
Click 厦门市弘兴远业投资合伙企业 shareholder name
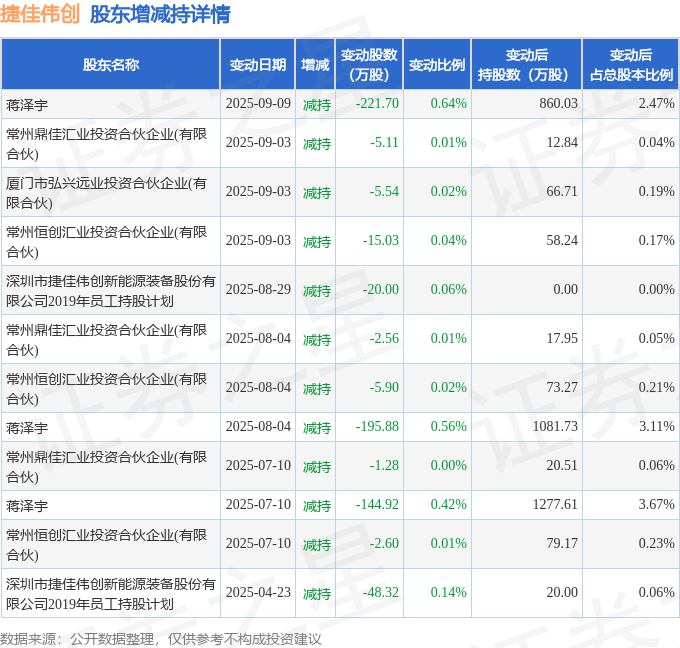pos(106,193)
